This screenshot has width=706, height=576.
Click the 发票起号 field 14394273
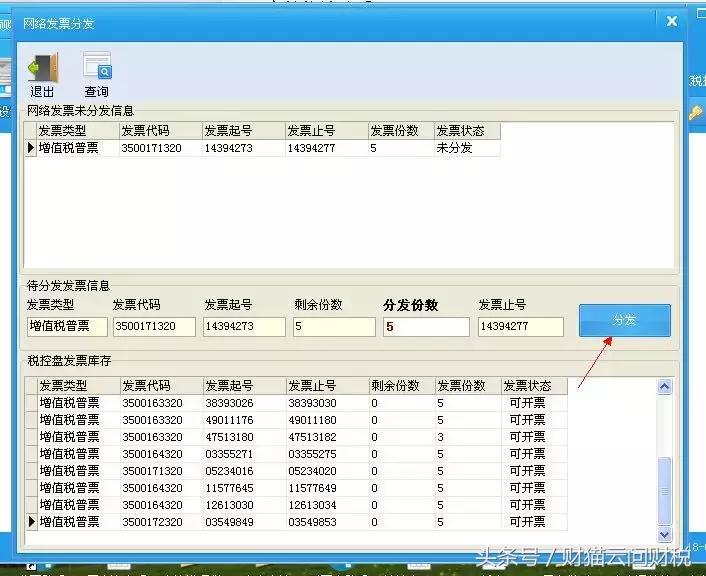point(244,327)
